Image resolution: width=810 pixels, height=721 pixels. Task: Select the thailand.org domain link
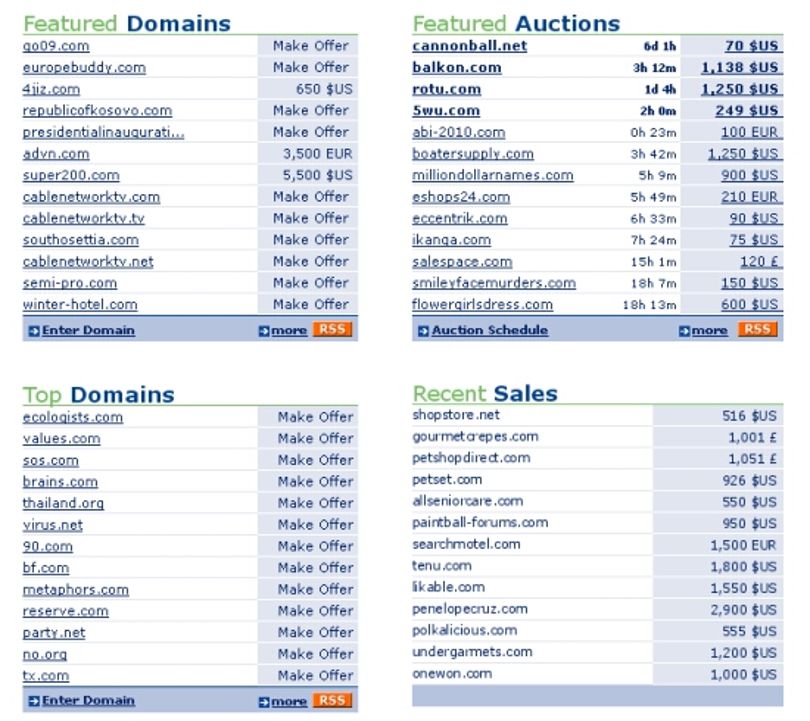[x=63, y=504]
